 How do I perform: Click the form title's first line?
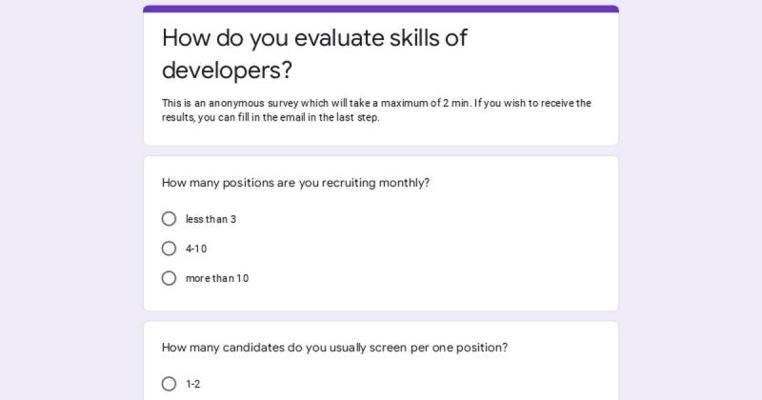[x=315, y=38]
